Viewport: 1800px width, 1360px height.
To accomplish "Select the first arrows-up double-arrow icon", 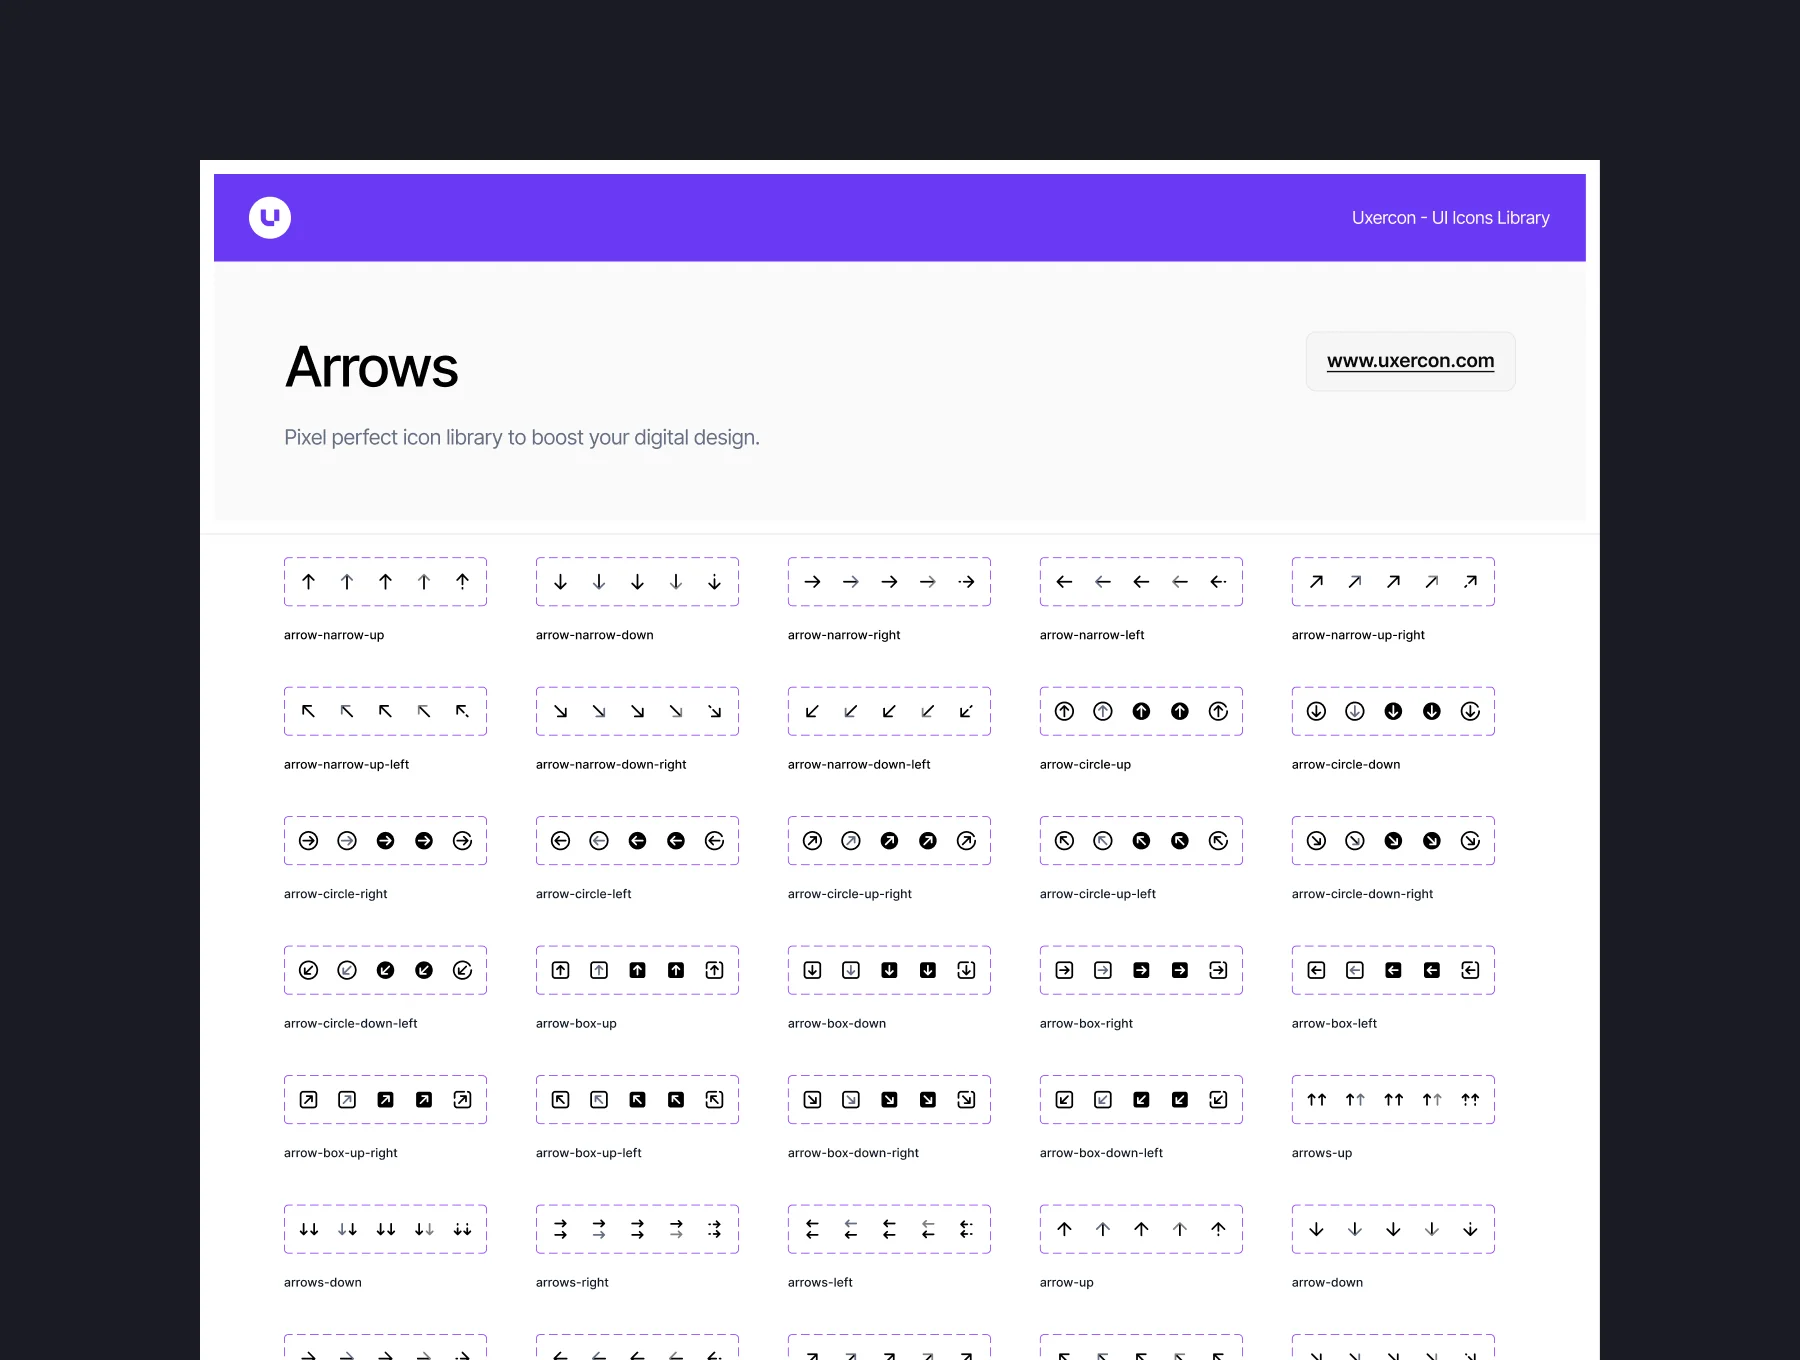I will (1317, 1100).
